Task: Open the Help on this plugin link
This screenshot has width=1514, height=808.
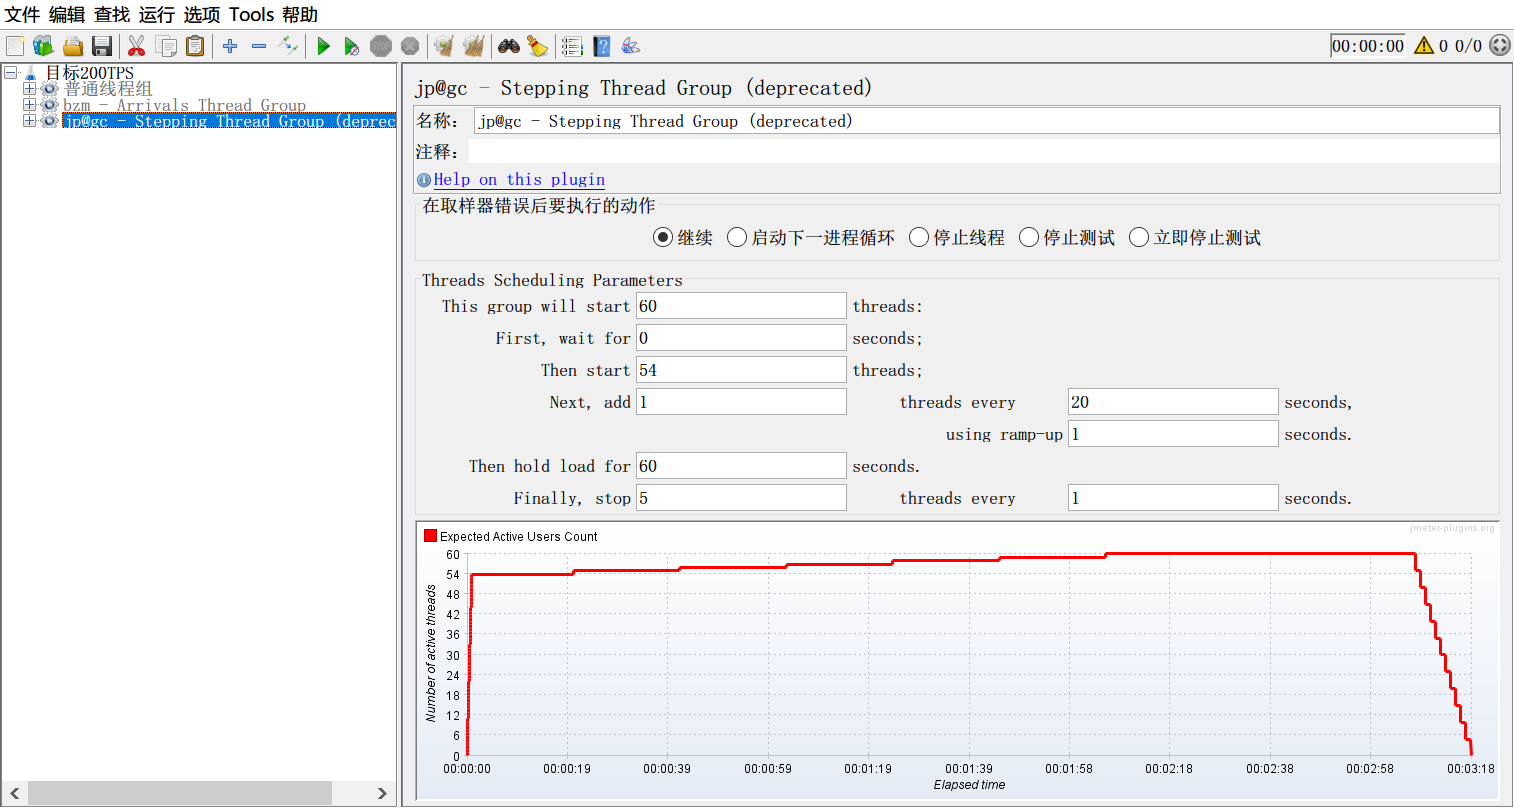Action: [x=519, y=180]
